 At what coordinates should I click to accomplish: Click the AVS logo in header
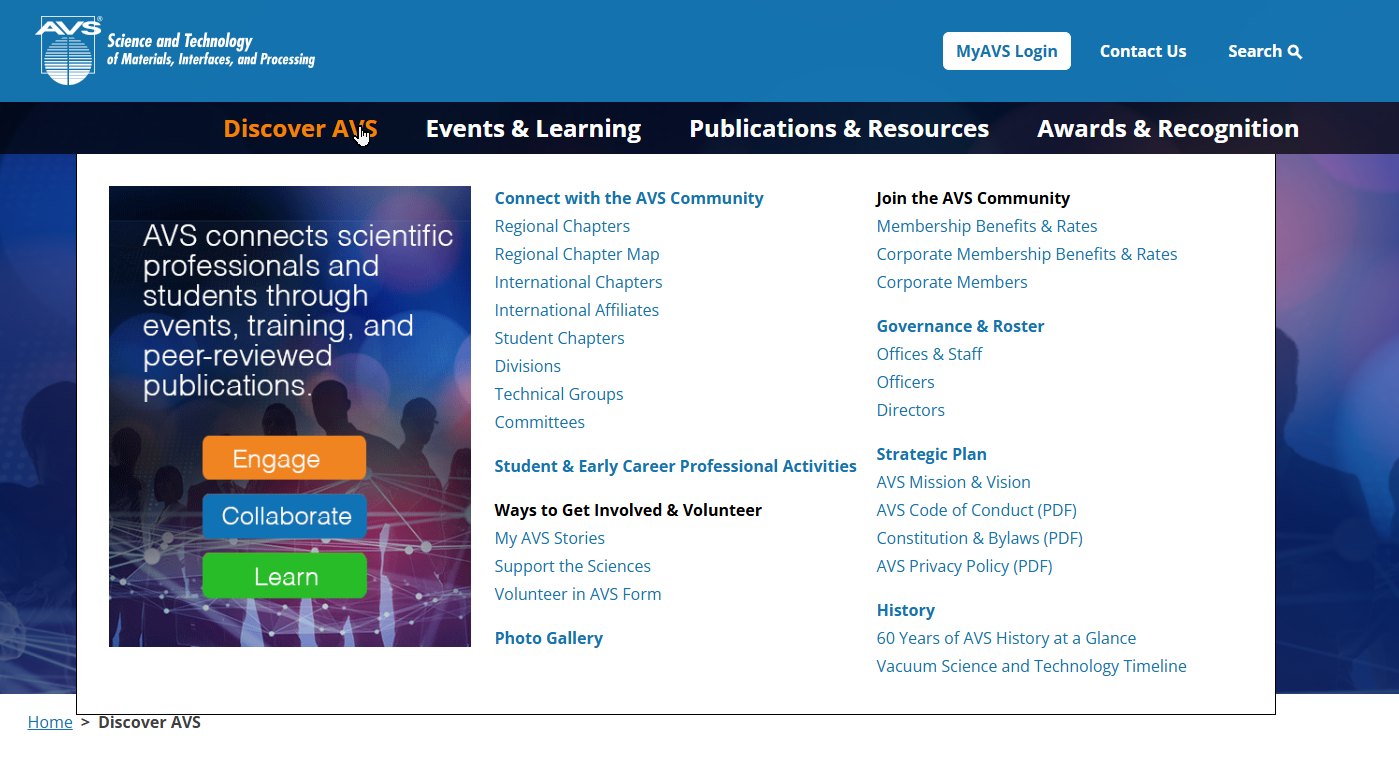pos(175,50)
